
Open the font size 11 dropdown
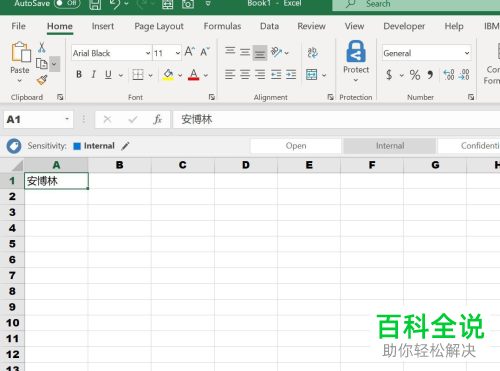[x=178, y=53]
